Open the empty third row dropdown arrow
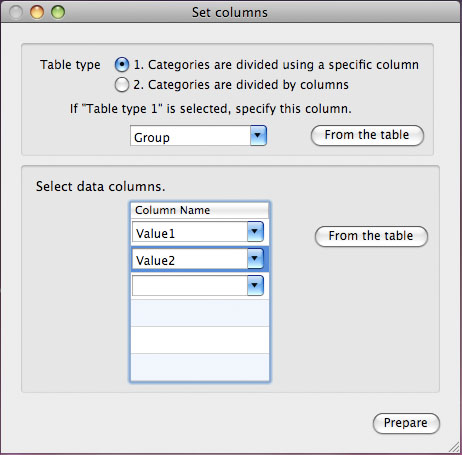The height and width of the screenshot is (455, 462). click(255, 285)
